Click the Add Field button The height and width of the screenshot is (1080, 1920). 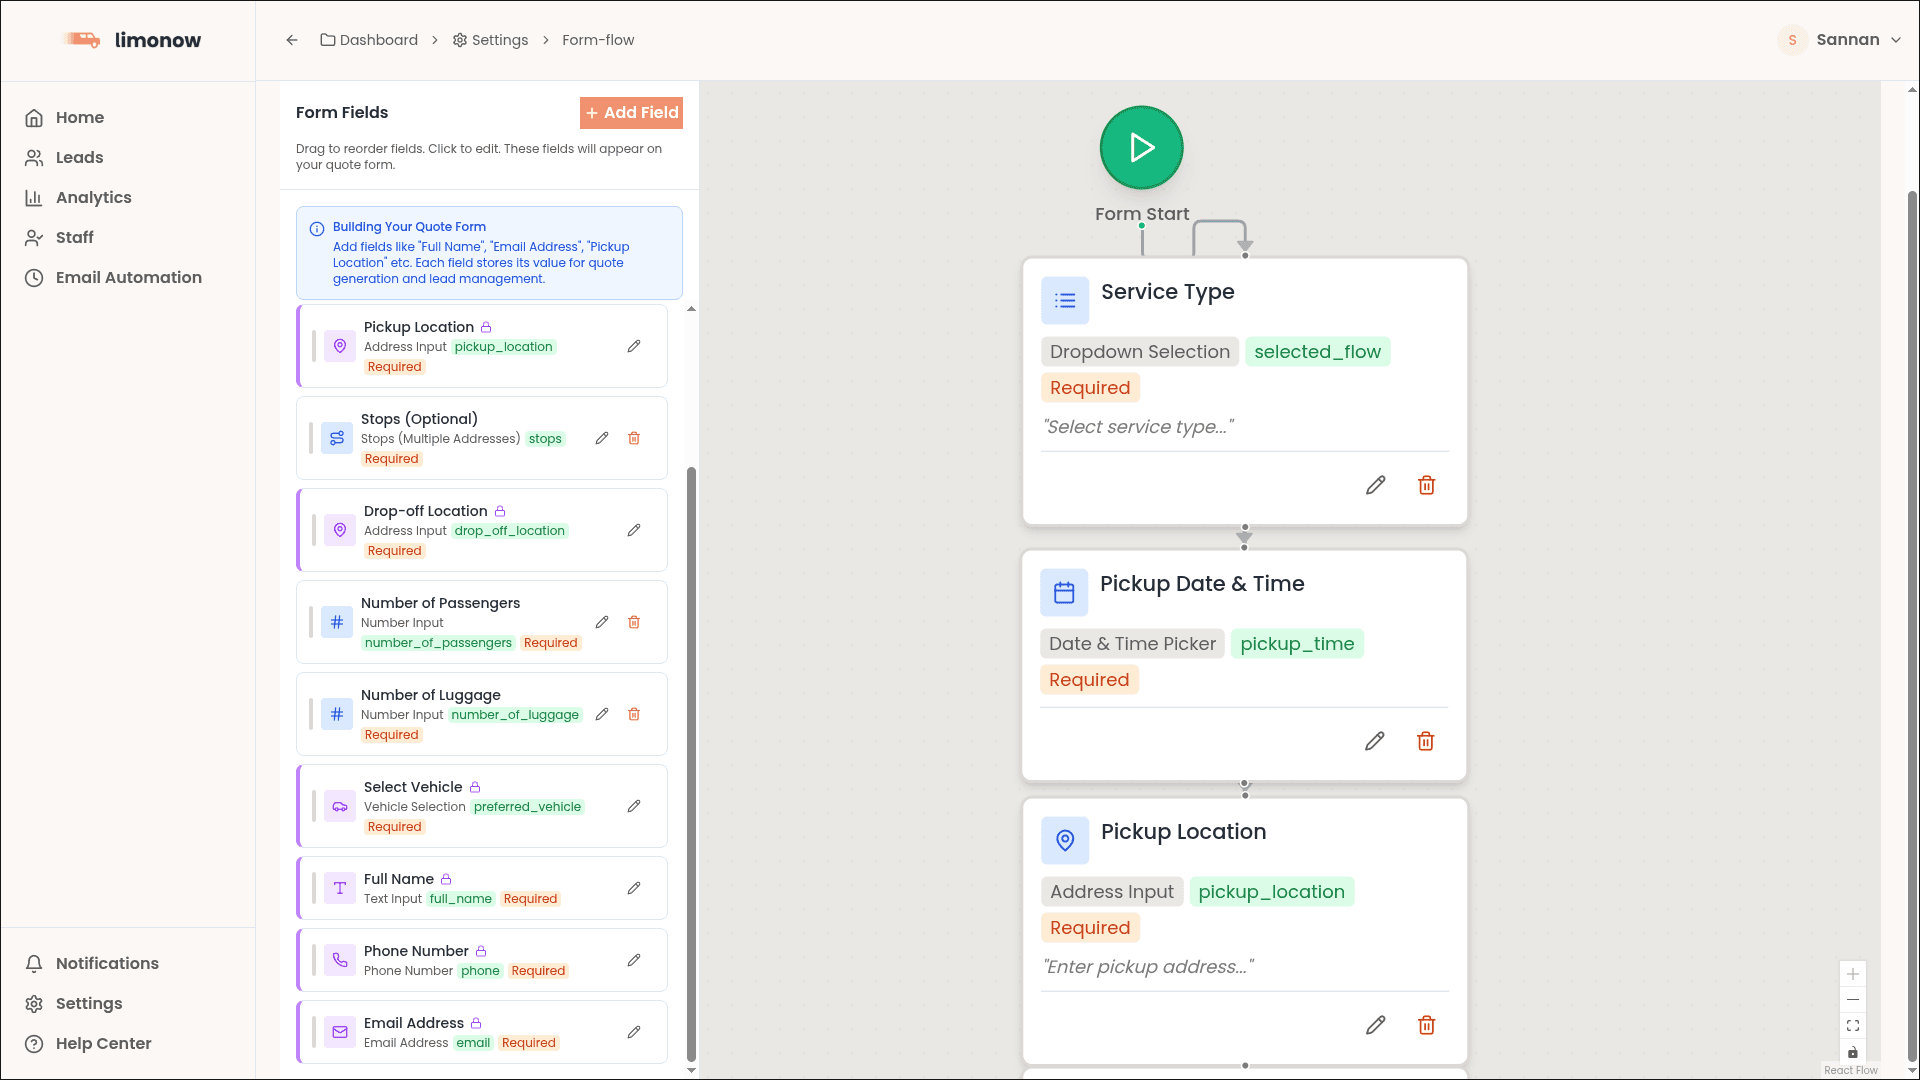[631, 112]
